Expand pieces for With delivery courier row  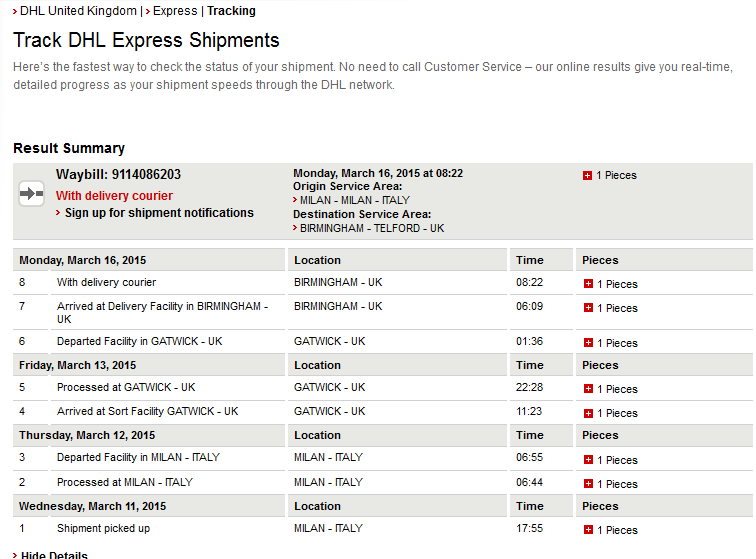click(589, 284)
